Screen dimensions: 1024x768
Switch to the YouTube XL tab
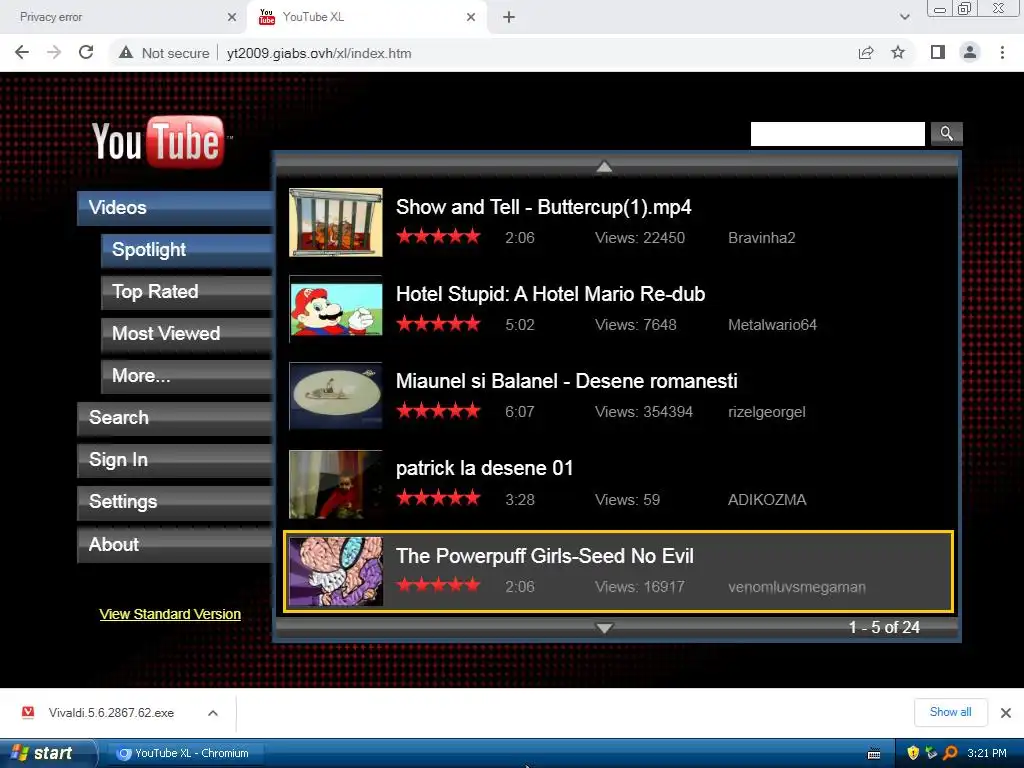coord(366,17)
